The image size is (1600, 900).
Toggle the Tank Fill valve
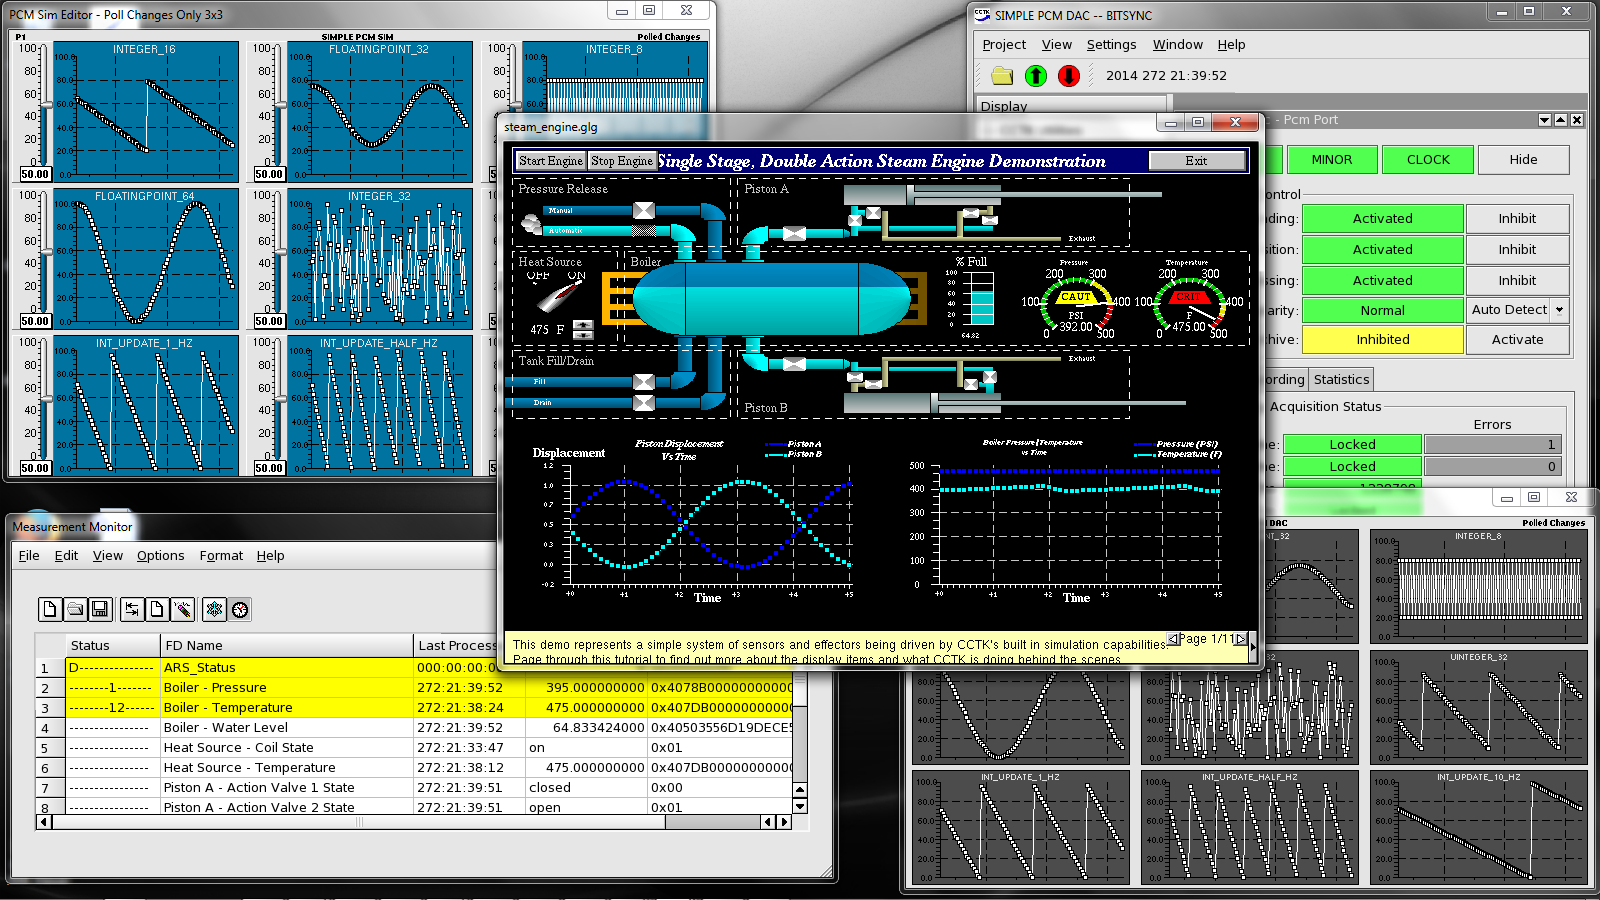point(644,382)
